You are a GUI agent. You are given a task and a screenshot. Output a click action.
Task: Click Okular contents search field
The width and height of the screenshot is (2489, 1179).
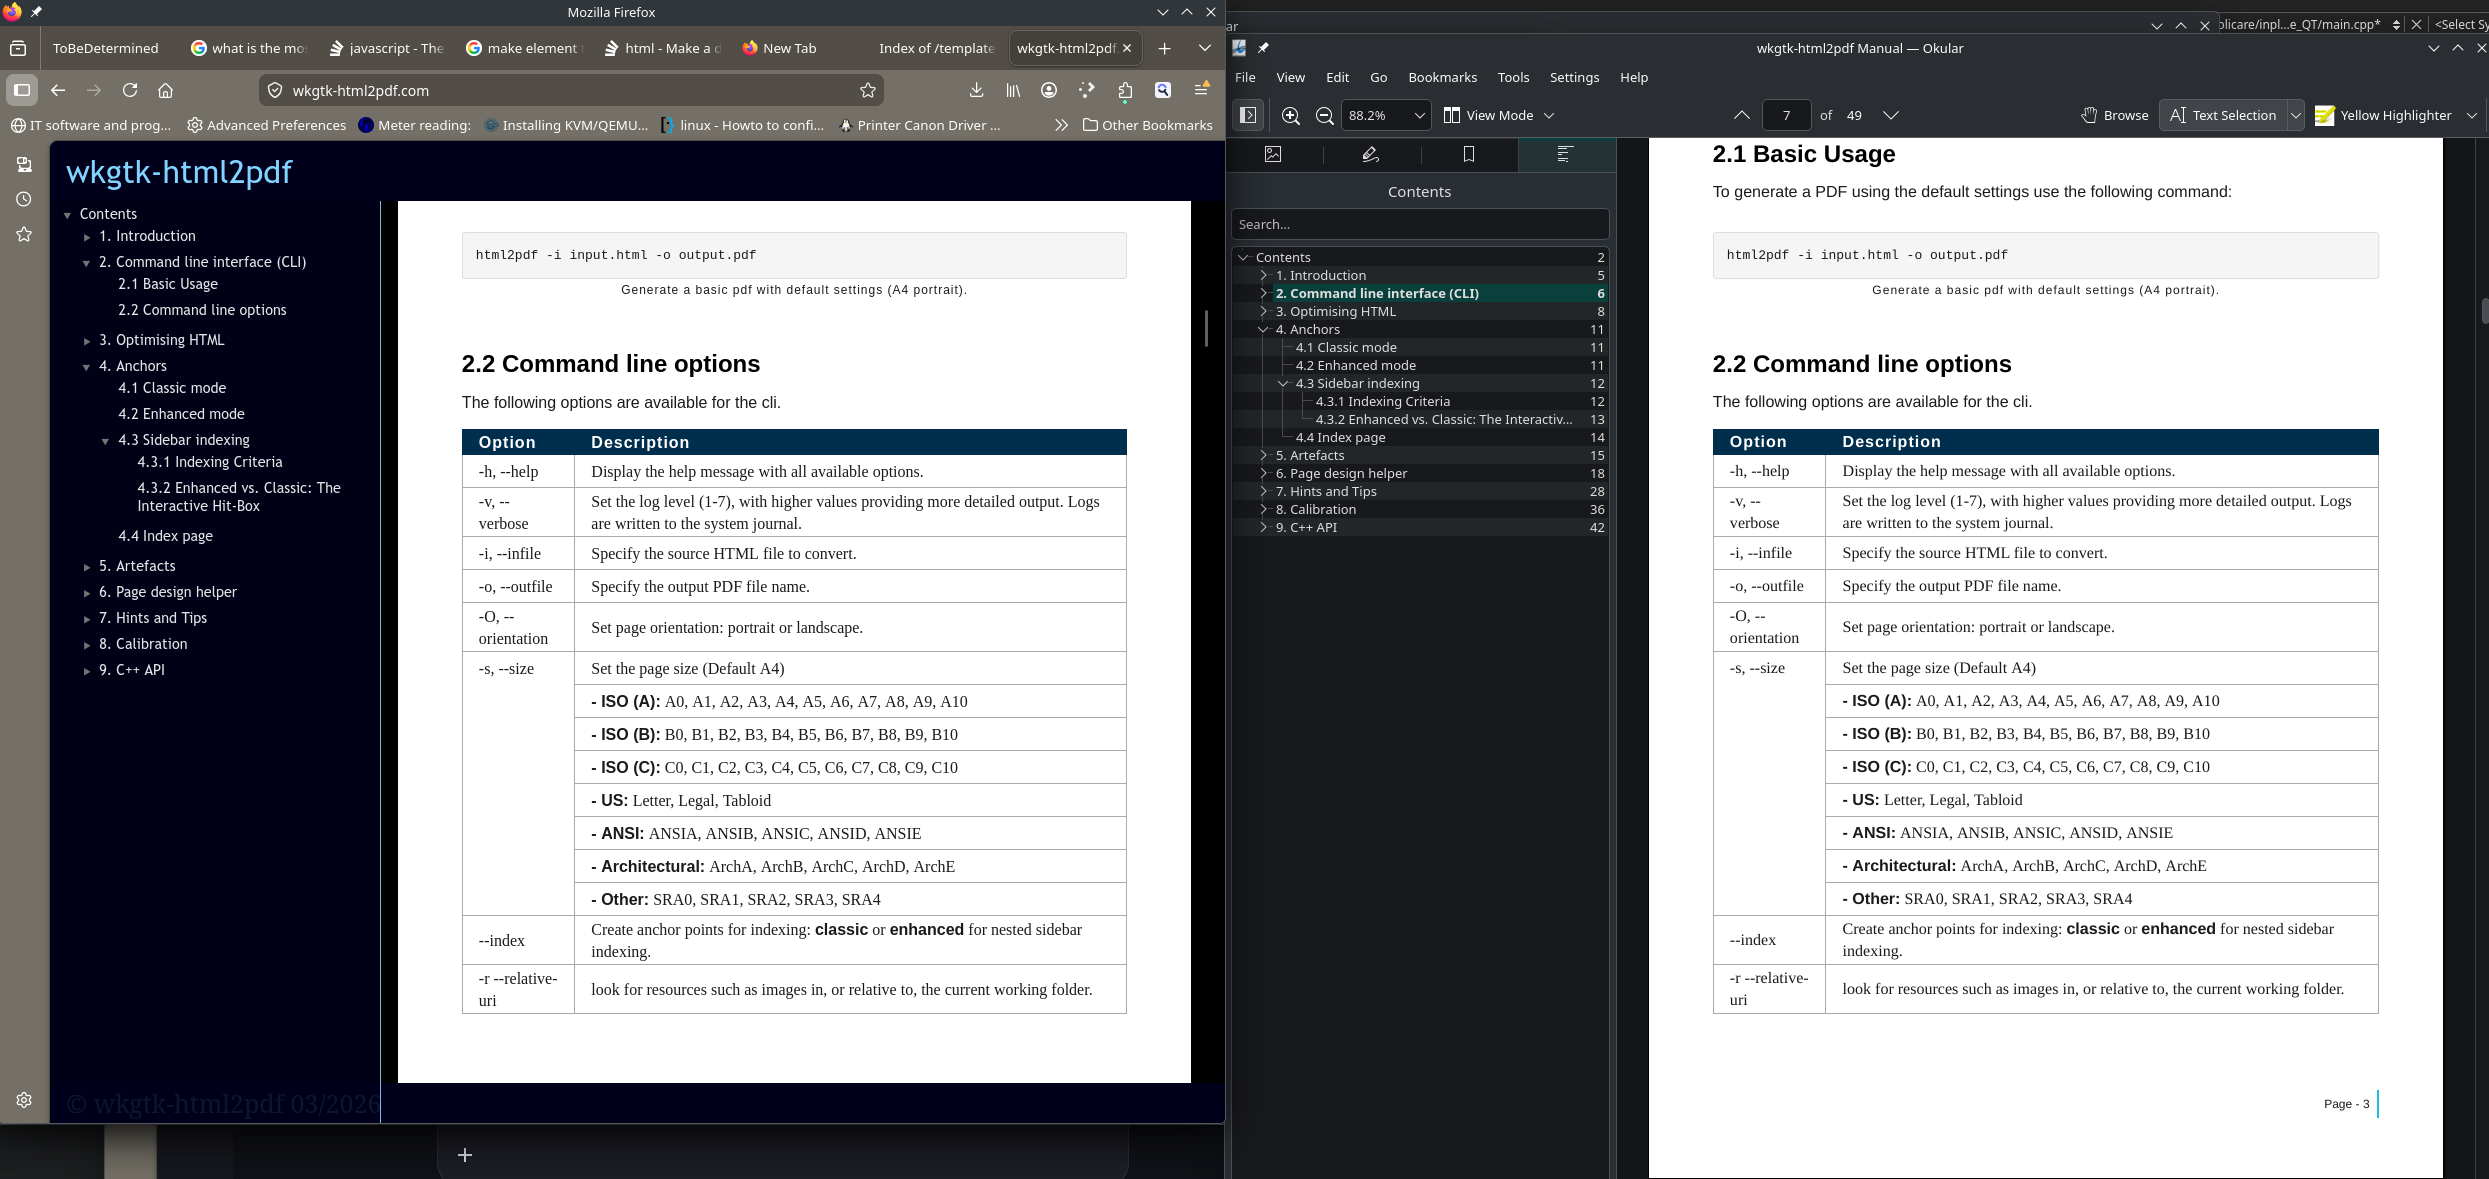coord(1420,224)
